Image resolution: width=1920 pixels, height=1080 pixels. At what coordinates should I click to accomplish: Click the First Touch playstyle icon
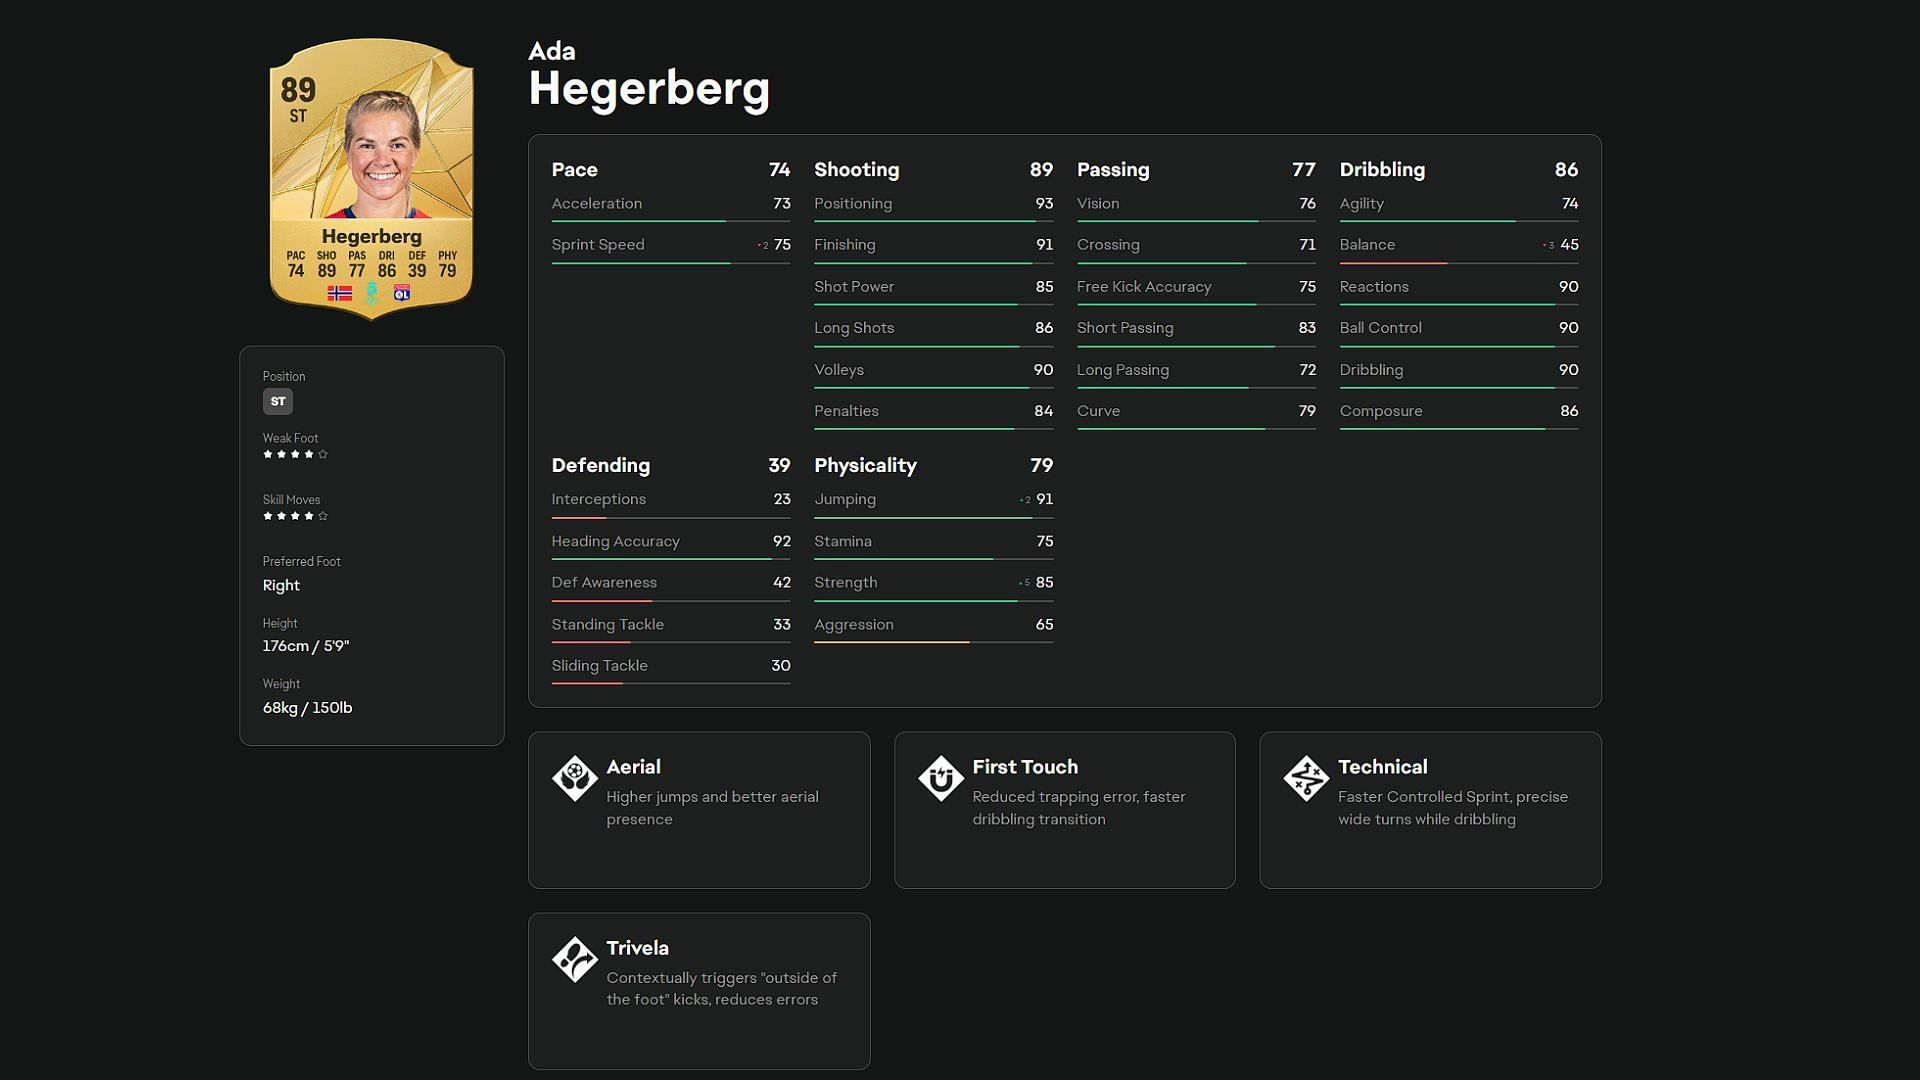coord(939,775)
